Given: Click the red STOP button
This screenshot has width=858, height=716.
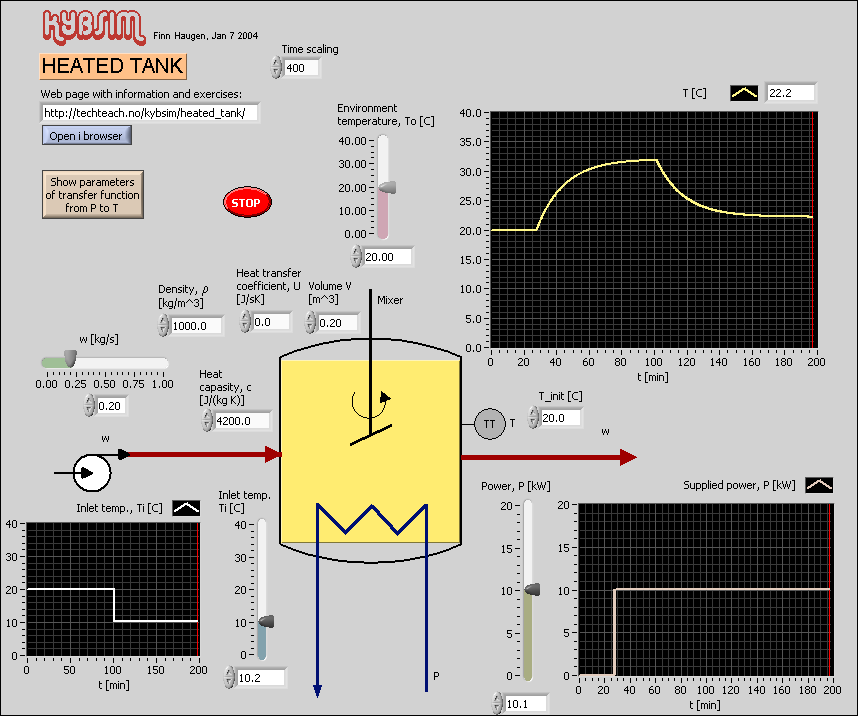Looking at the screenshot, I should (x=245, y=202).
